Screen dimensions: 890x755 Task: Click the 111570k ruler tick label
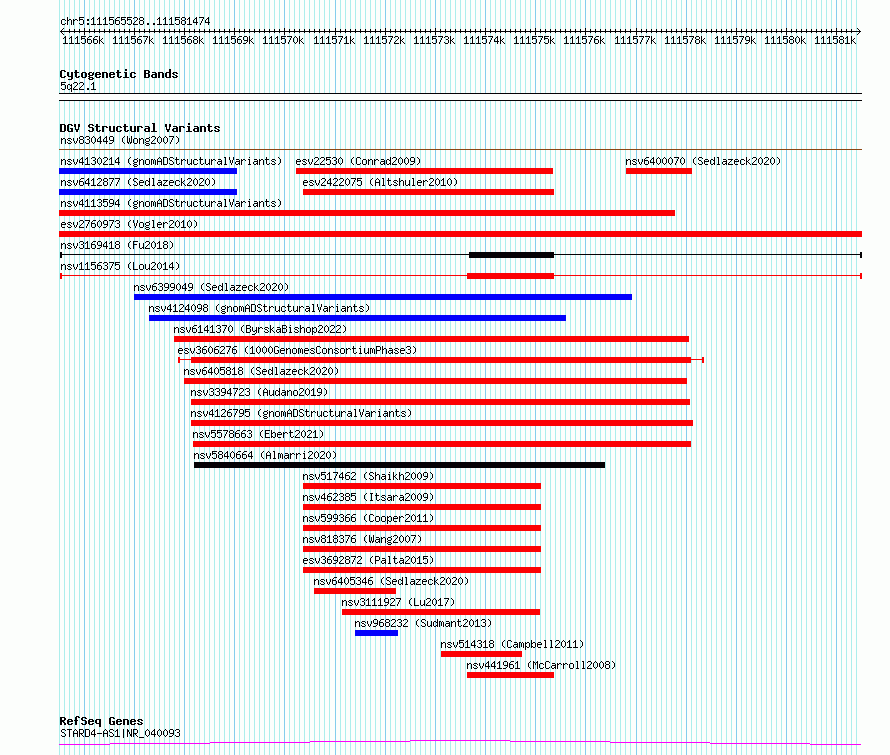283,40
